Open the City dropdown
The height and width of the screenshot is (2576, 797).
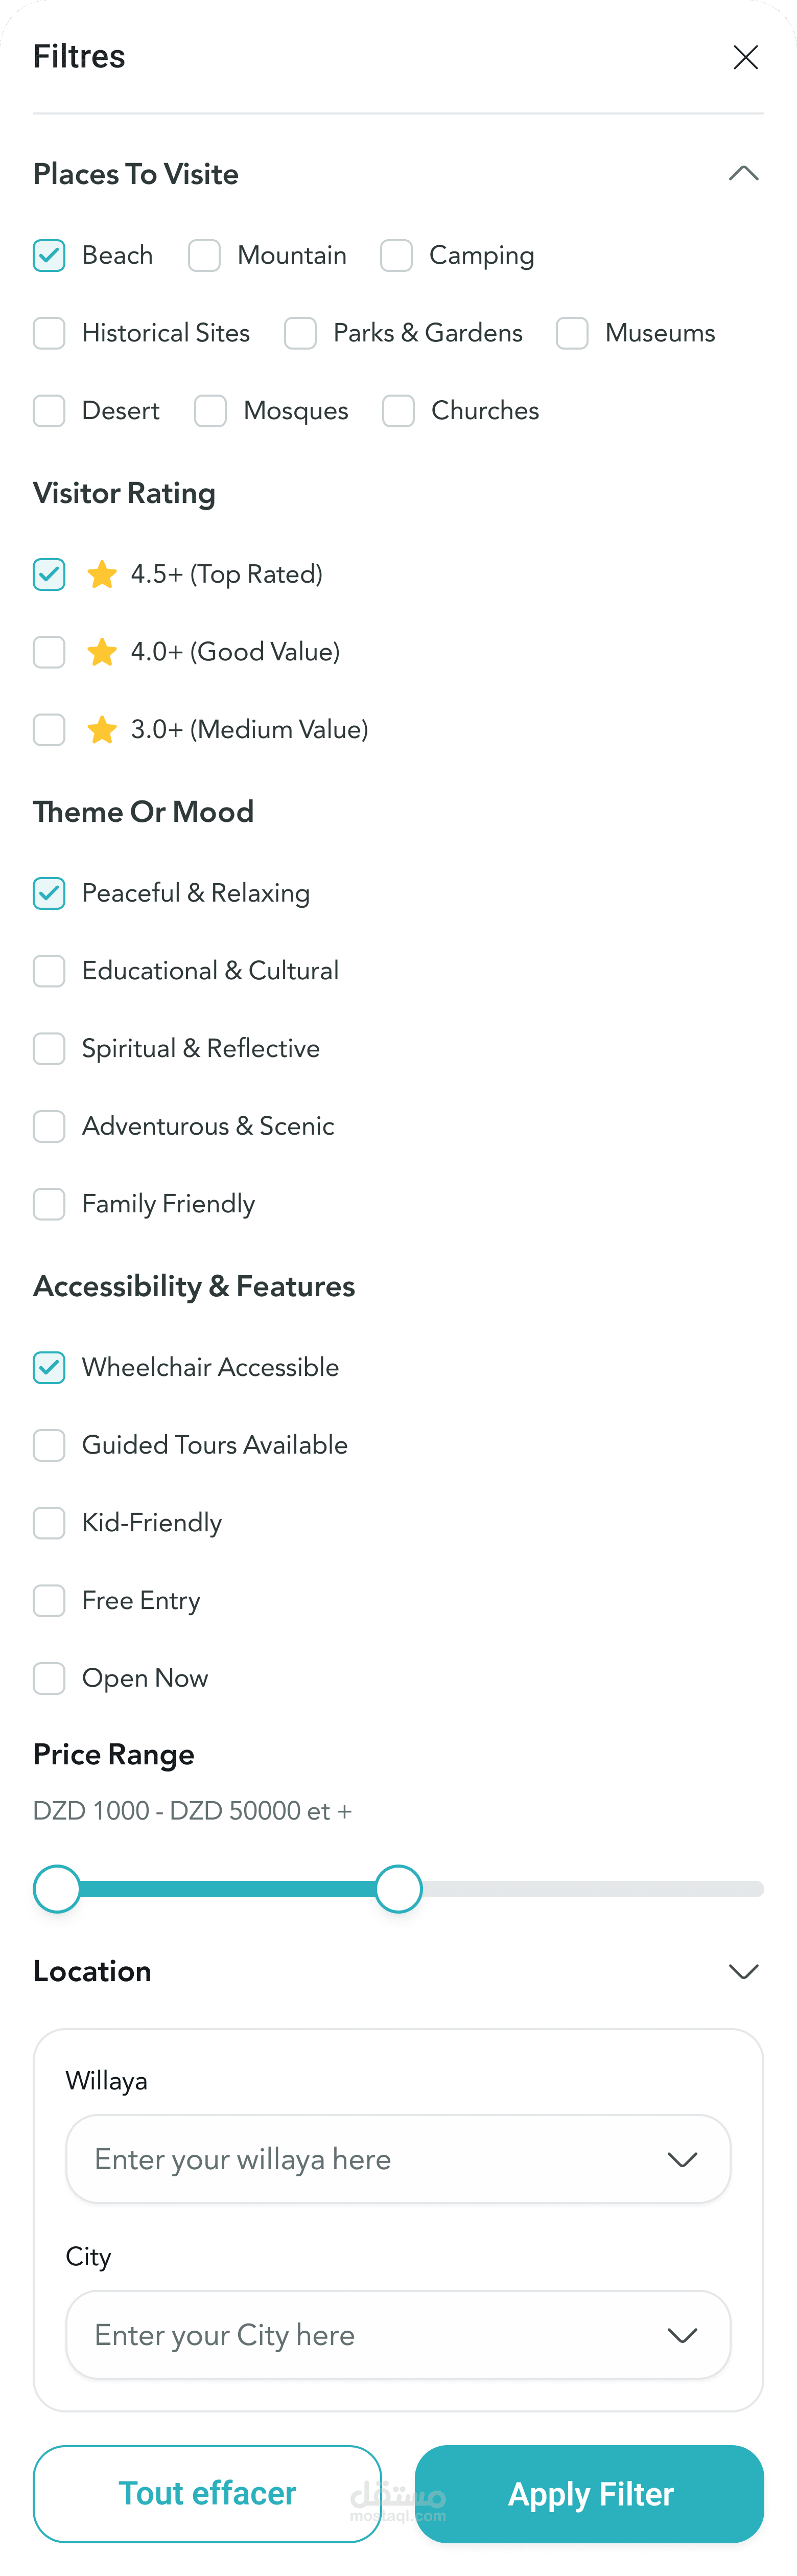tap(398, 2334)
